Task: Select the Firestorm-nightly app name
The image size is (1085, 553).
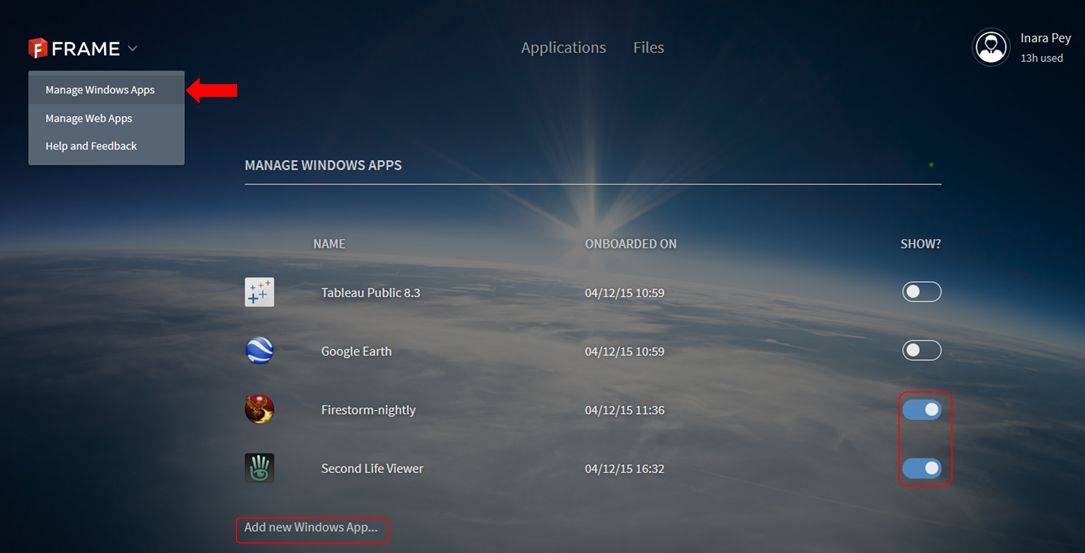Action: click(368, 410)
